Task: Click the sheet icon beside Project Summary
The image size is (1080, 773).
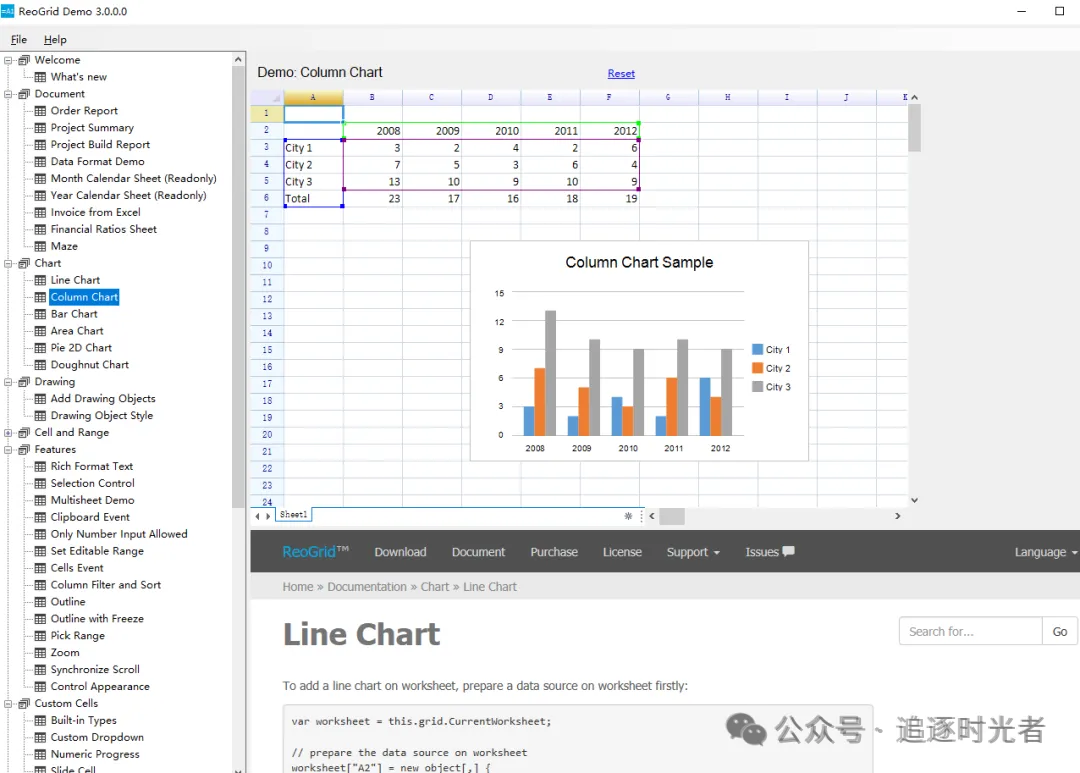Action: pos(41,127)
